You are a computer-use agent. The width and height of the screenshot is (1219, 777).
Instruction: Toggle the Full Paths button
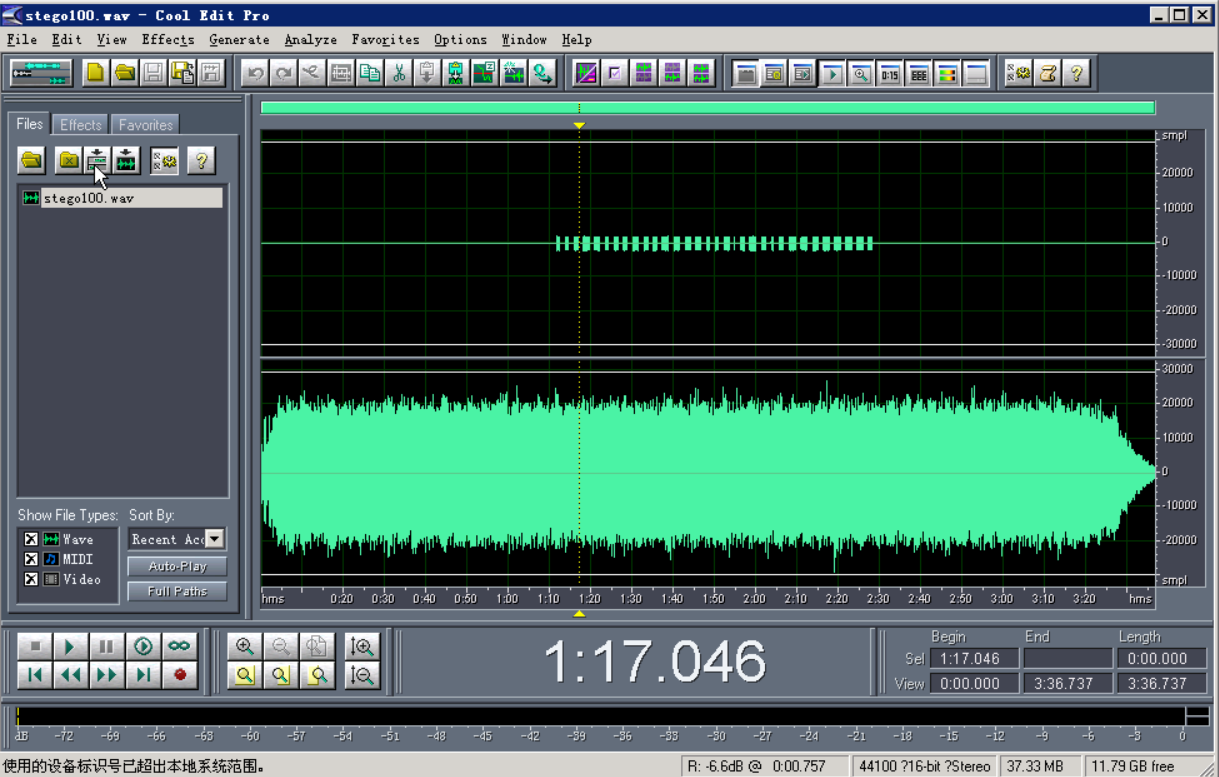coord(177,591)
